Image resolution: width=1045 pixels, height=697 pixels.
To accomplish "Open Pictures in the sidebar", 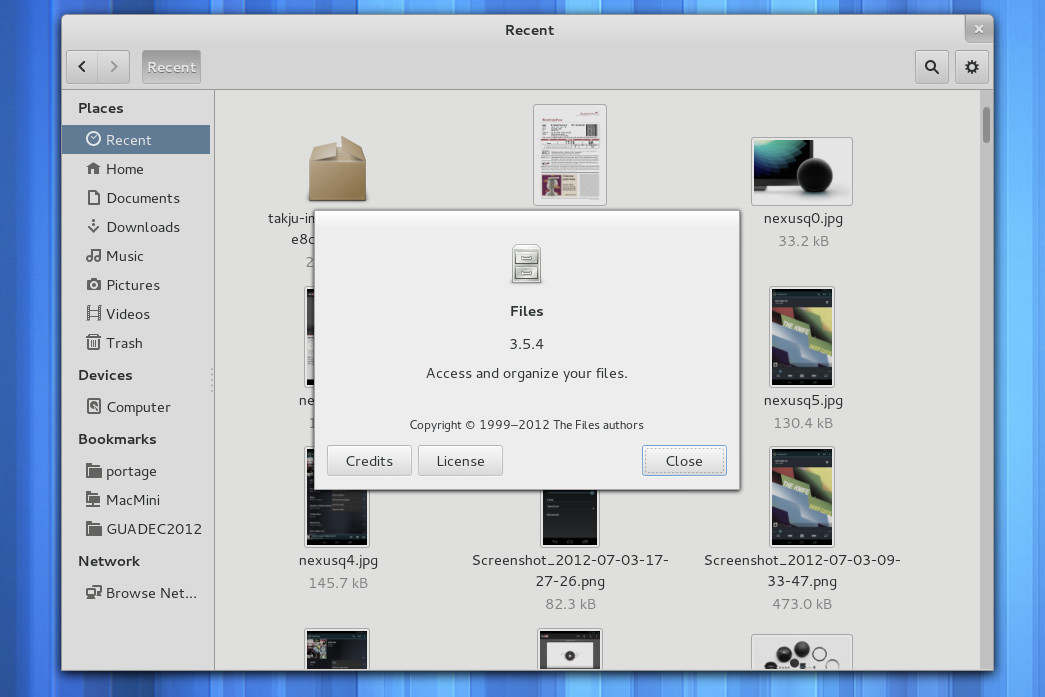I will (136, 285).
